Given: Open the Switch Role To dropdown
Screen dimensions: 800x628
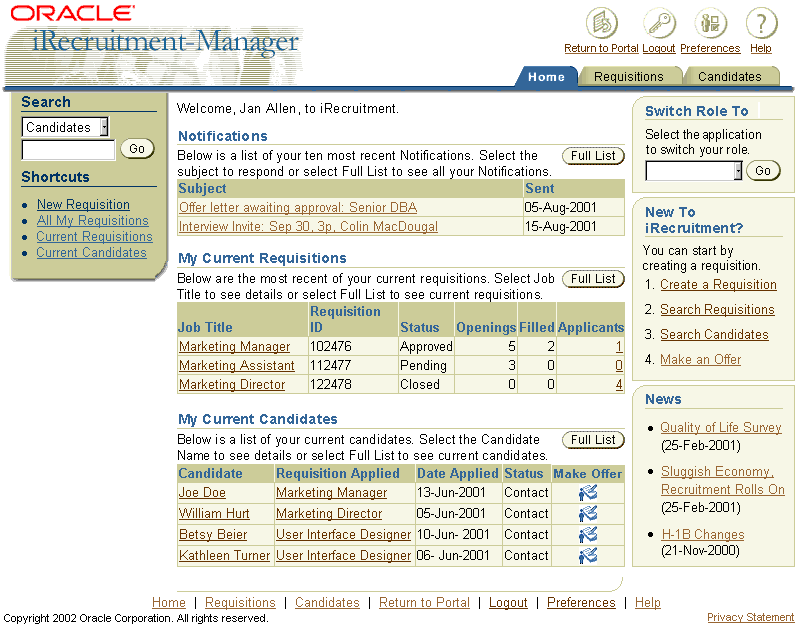Looking at the screenshot, I should [693, 171].
